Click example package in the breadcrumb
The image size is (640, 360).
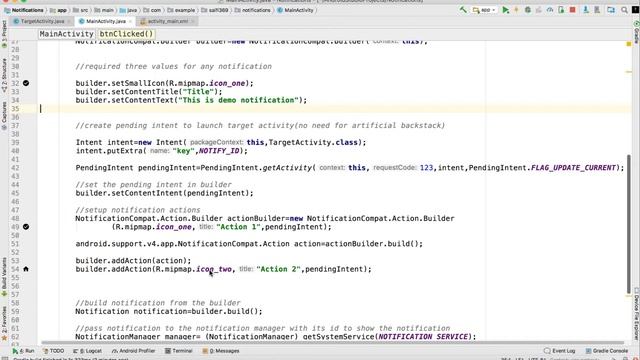[x=181, y=10]
